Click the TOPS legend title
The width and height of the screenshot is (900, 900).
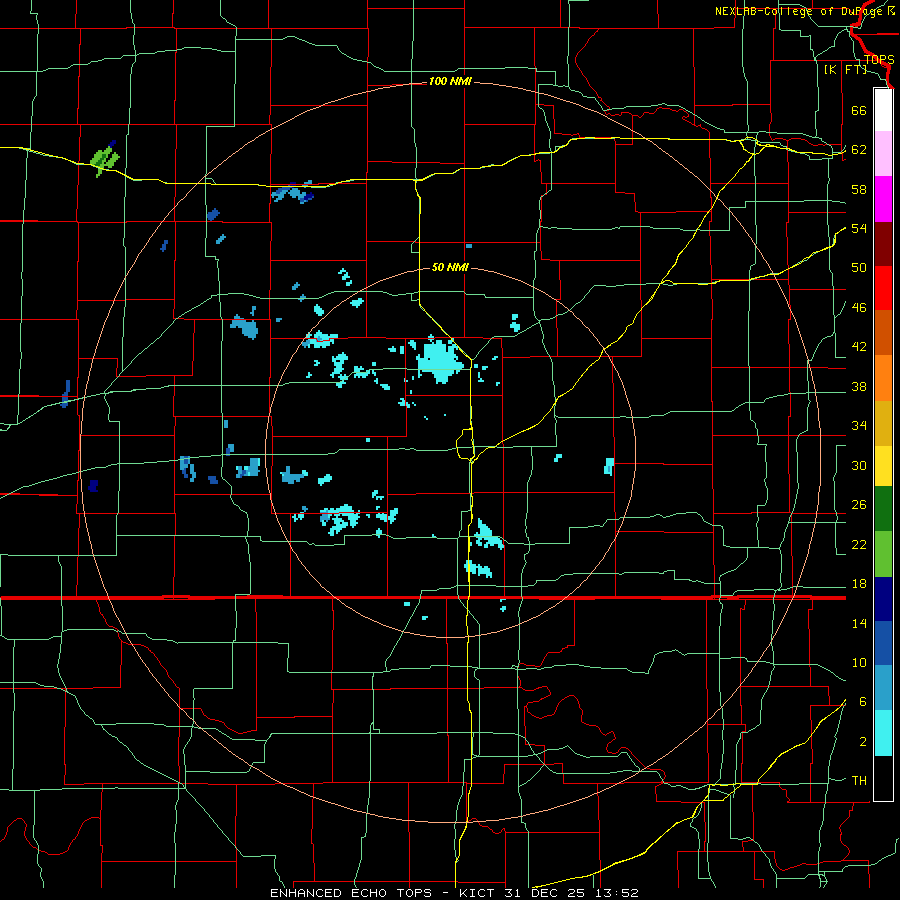point(879,60)
